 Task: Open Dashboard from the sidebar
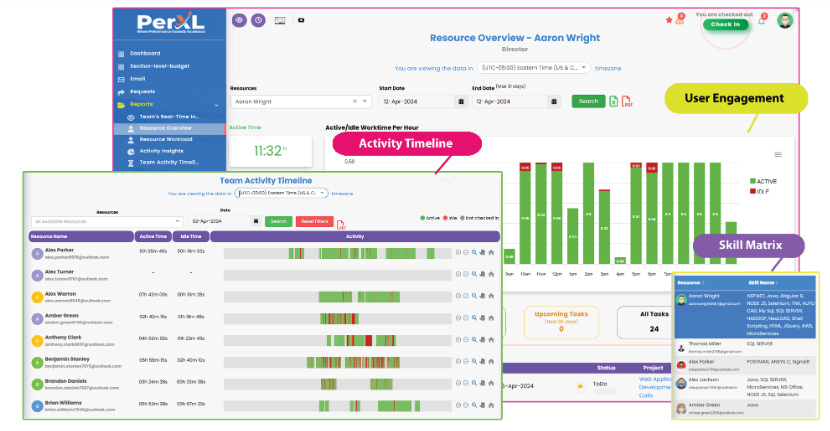[145, 52]
